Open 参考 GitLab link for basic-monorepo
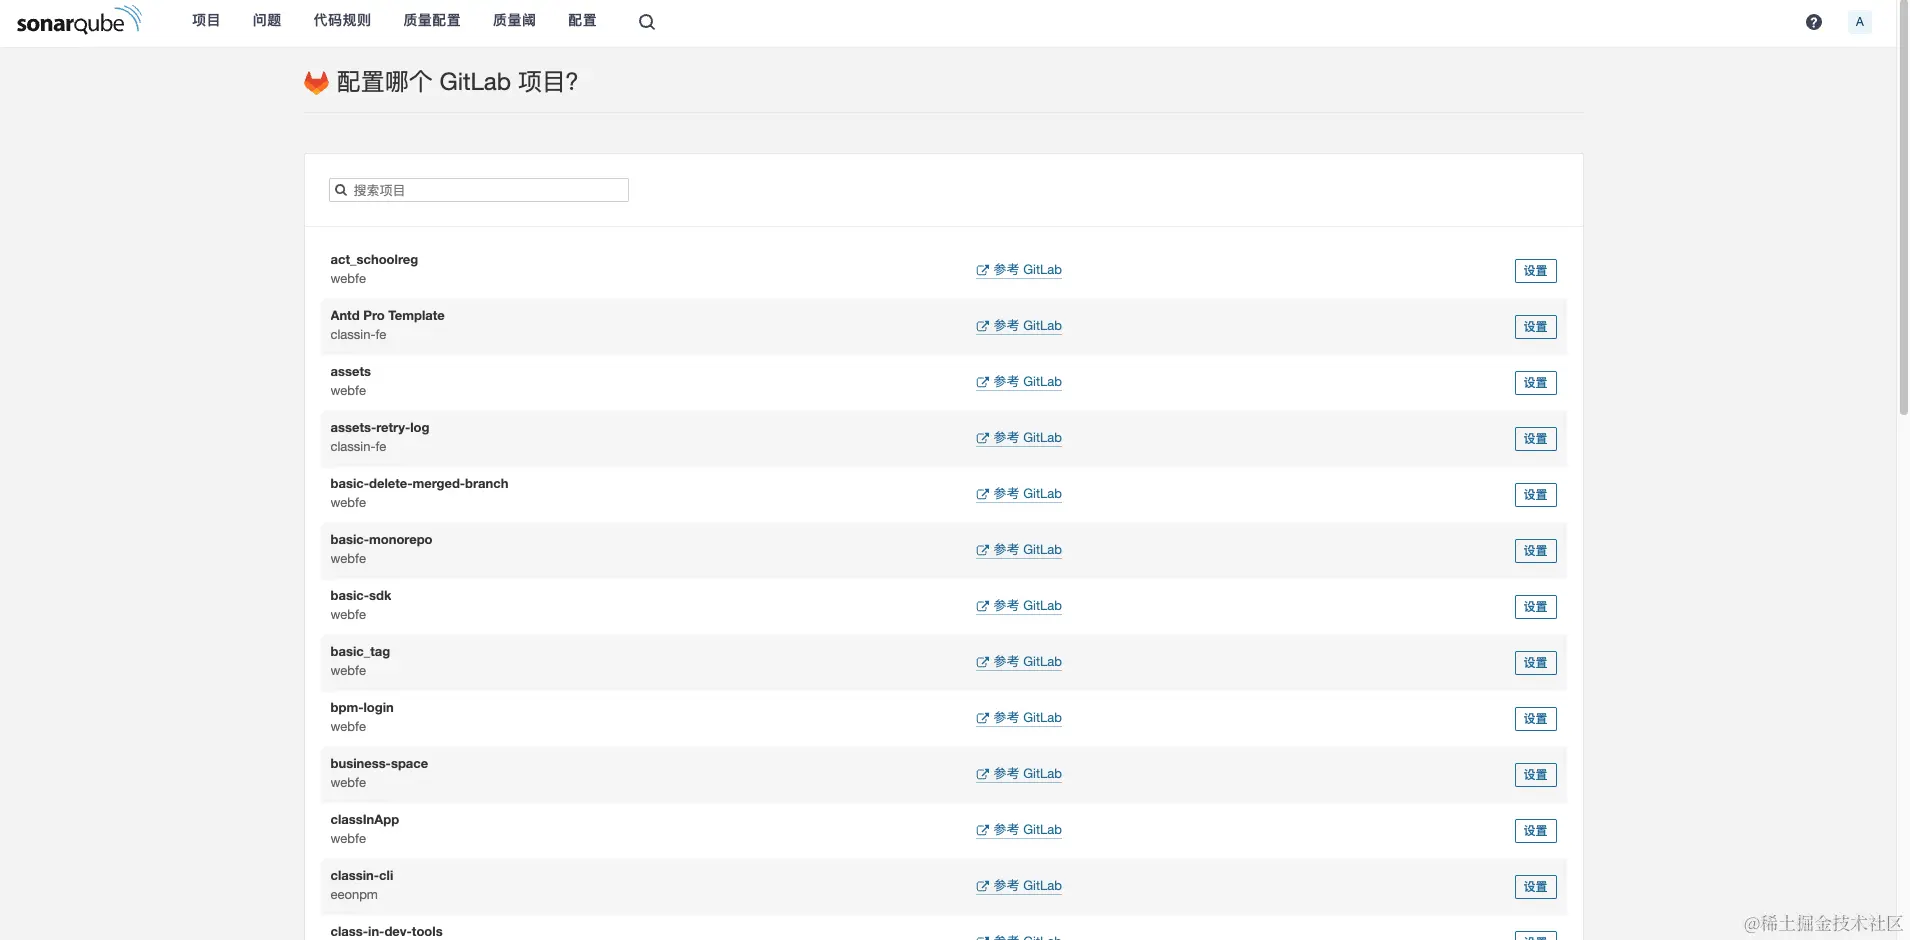The height and width of the screenshot is (940, 1910). 1019,550
